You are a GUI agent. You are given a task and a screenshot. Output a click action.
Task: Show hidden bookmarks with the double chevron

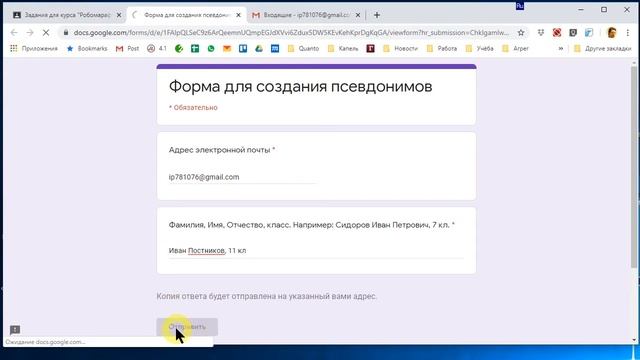coord(561,49)
